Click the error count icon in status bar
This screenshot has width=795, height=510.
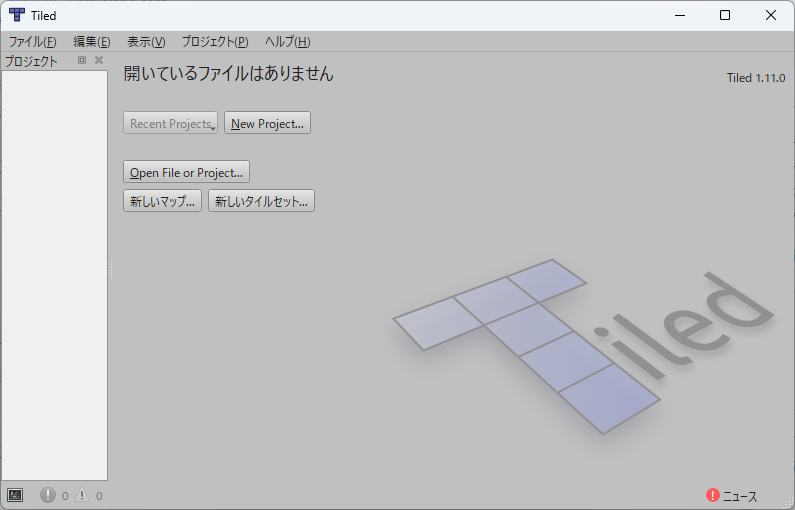pos(48,495)
